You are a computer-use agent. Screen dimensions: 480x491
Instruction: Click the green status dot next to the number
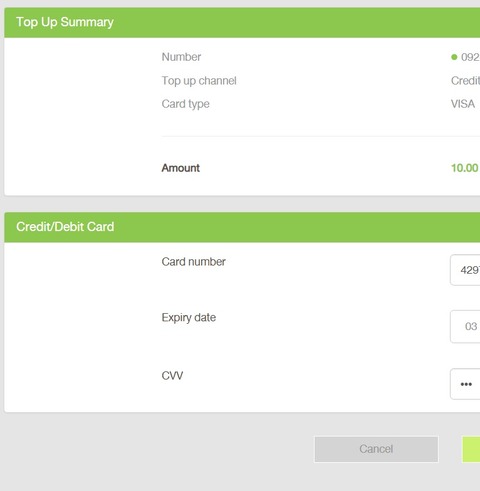tap(454, 57)
